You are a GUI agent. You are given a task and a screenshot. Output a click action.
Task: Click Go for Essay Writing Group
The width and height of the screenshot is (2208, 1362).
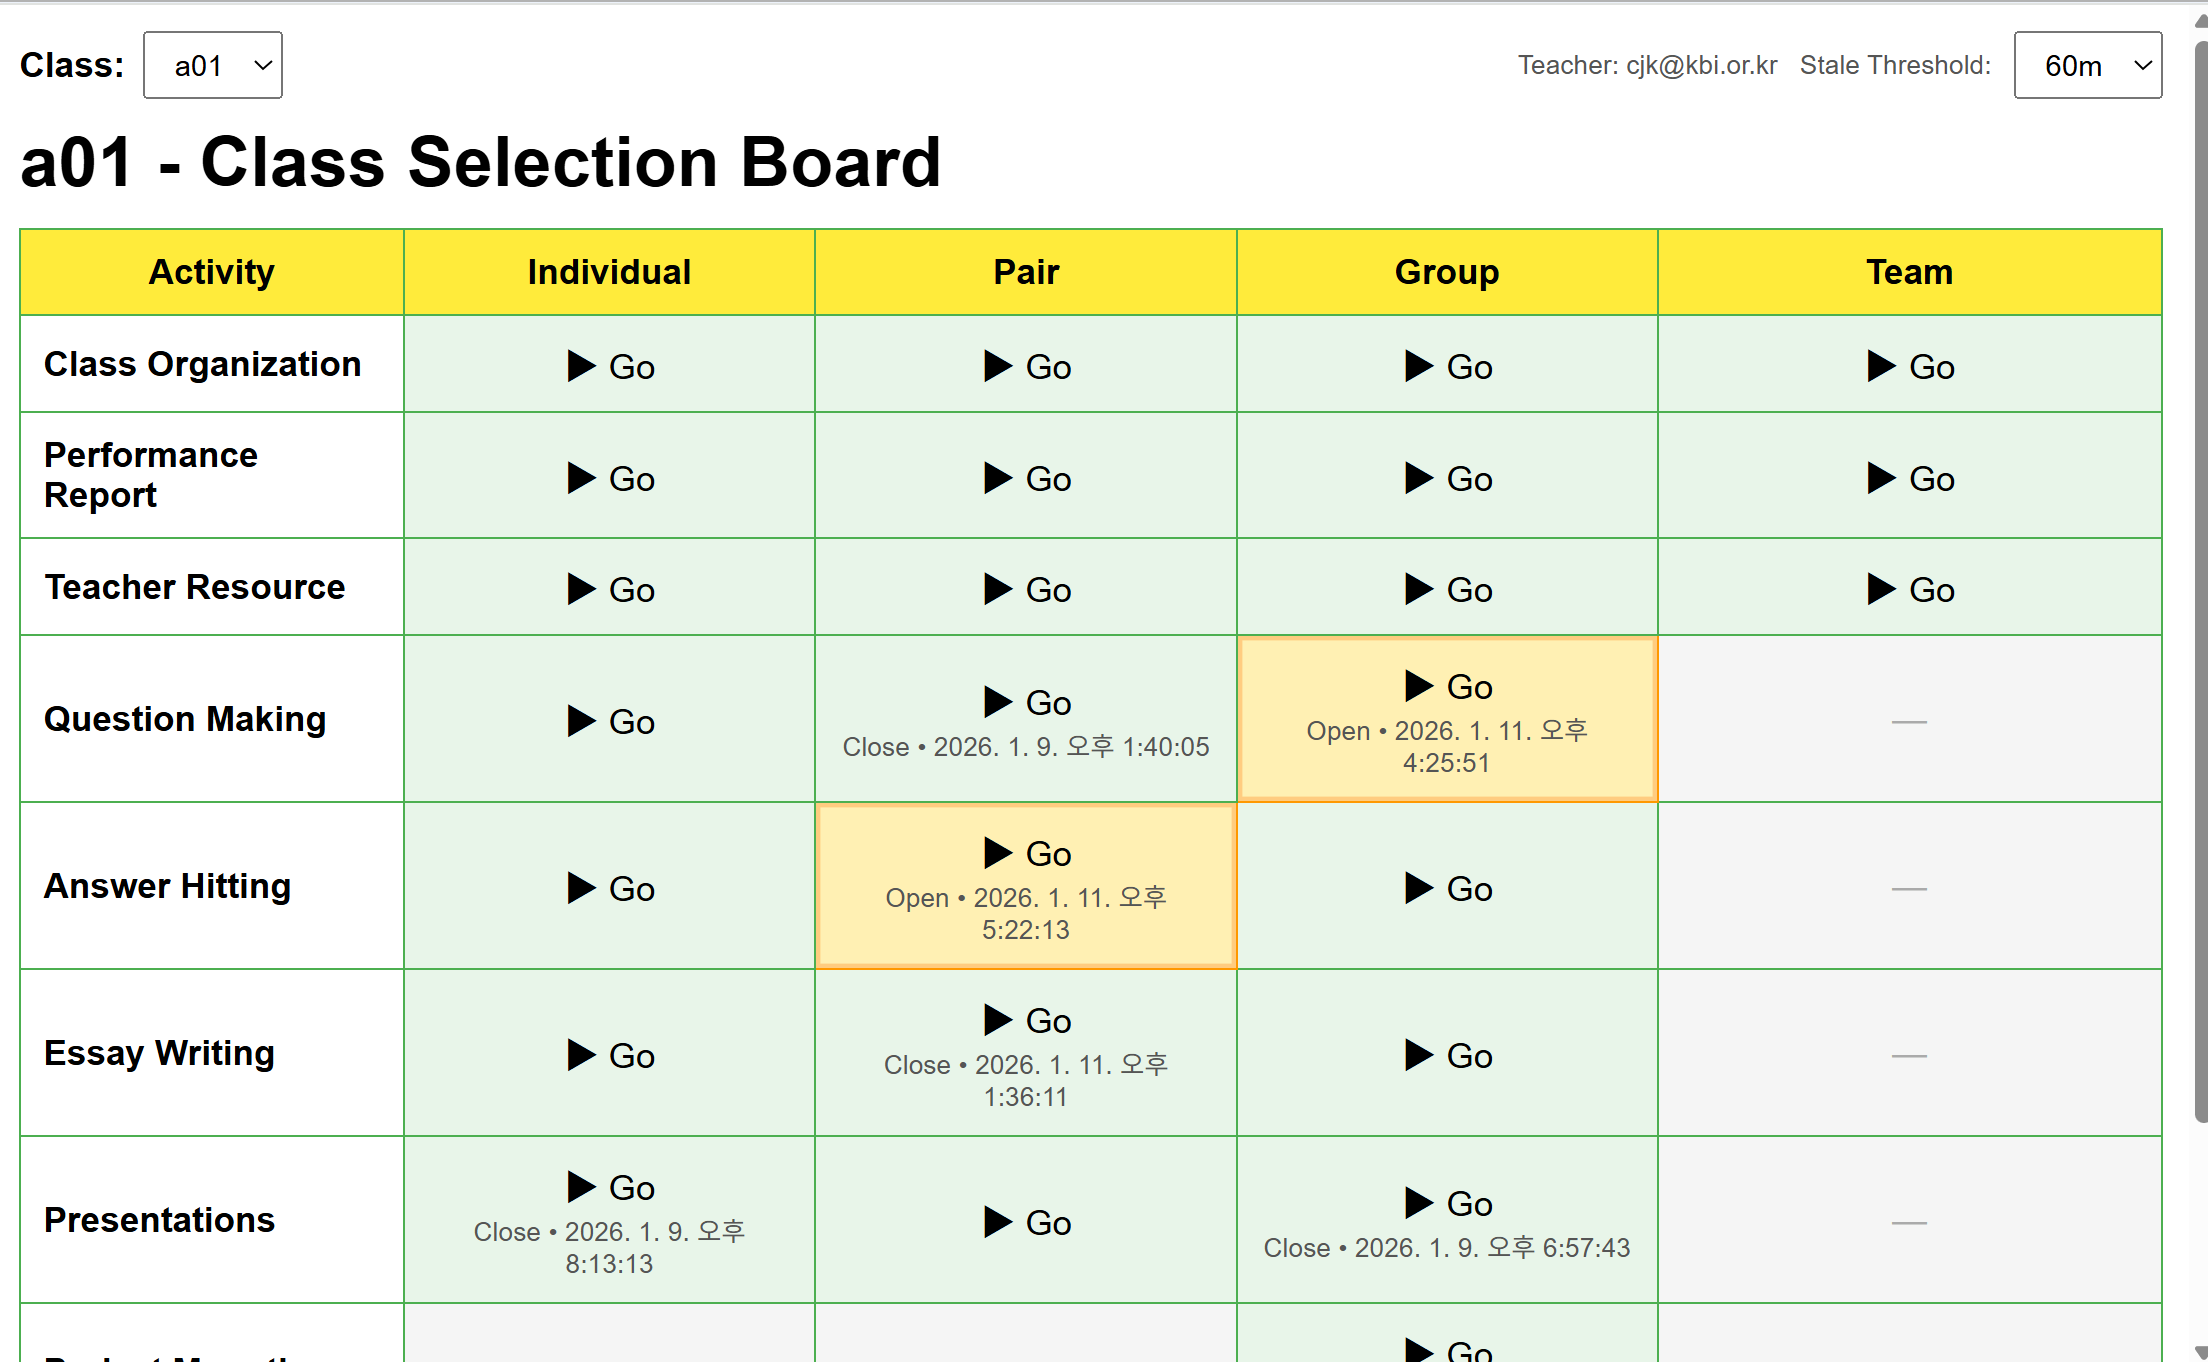(1469, 1056)
